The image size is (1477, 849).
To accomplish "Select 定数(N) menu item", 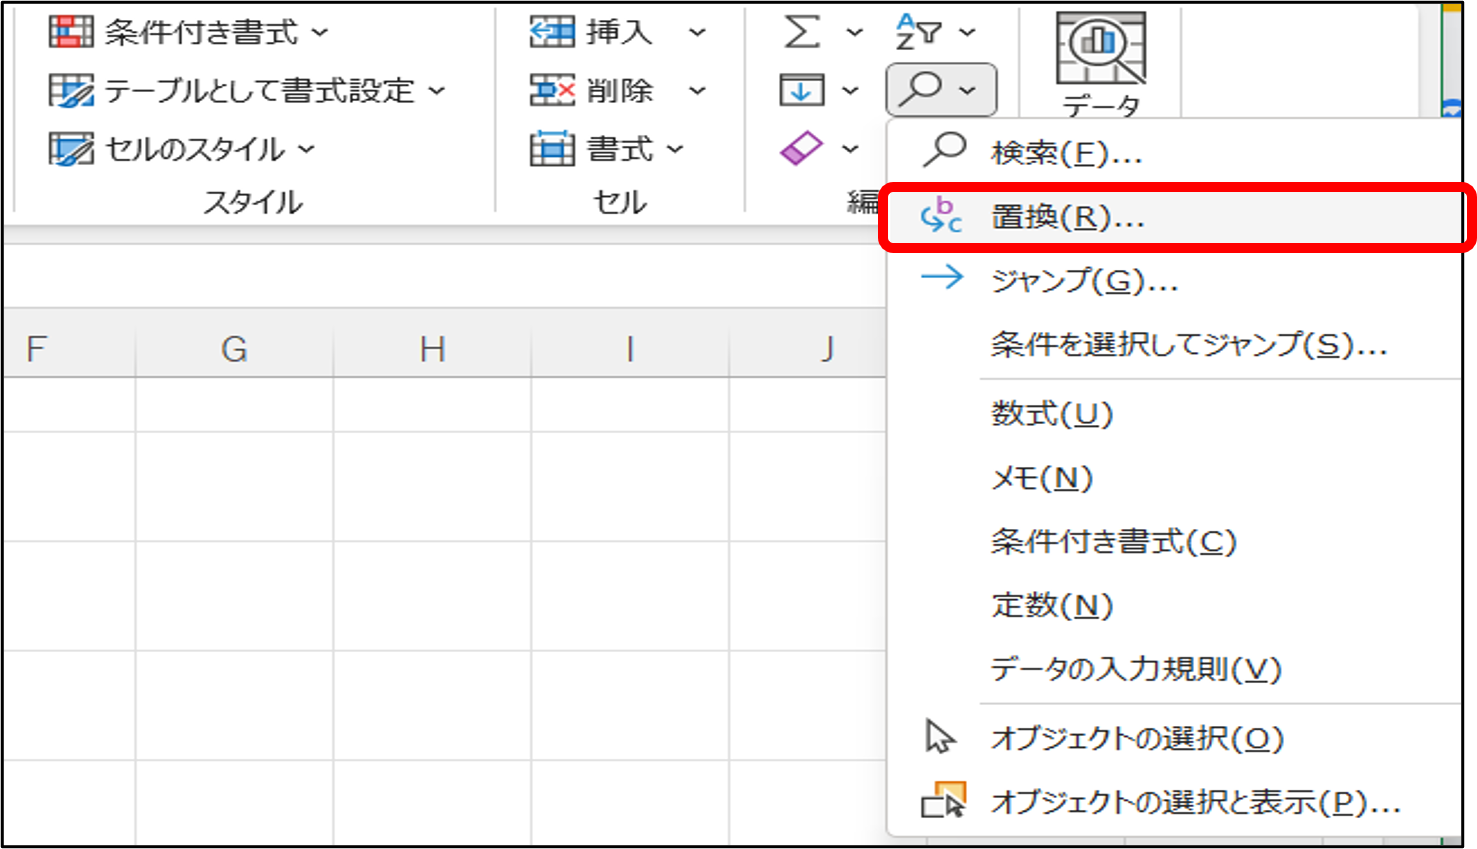I will [x=1174, y=605].
